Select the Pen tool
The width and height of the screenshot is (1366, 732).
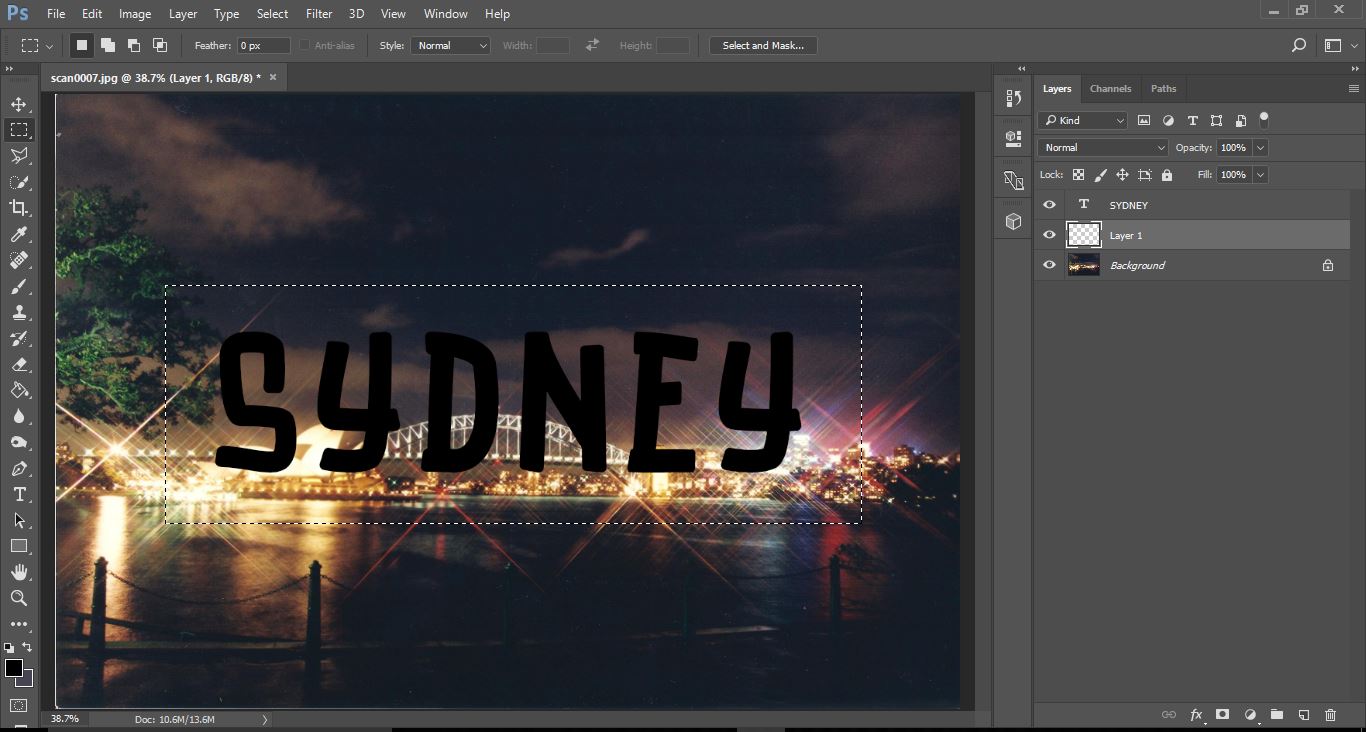click(19, 468)
